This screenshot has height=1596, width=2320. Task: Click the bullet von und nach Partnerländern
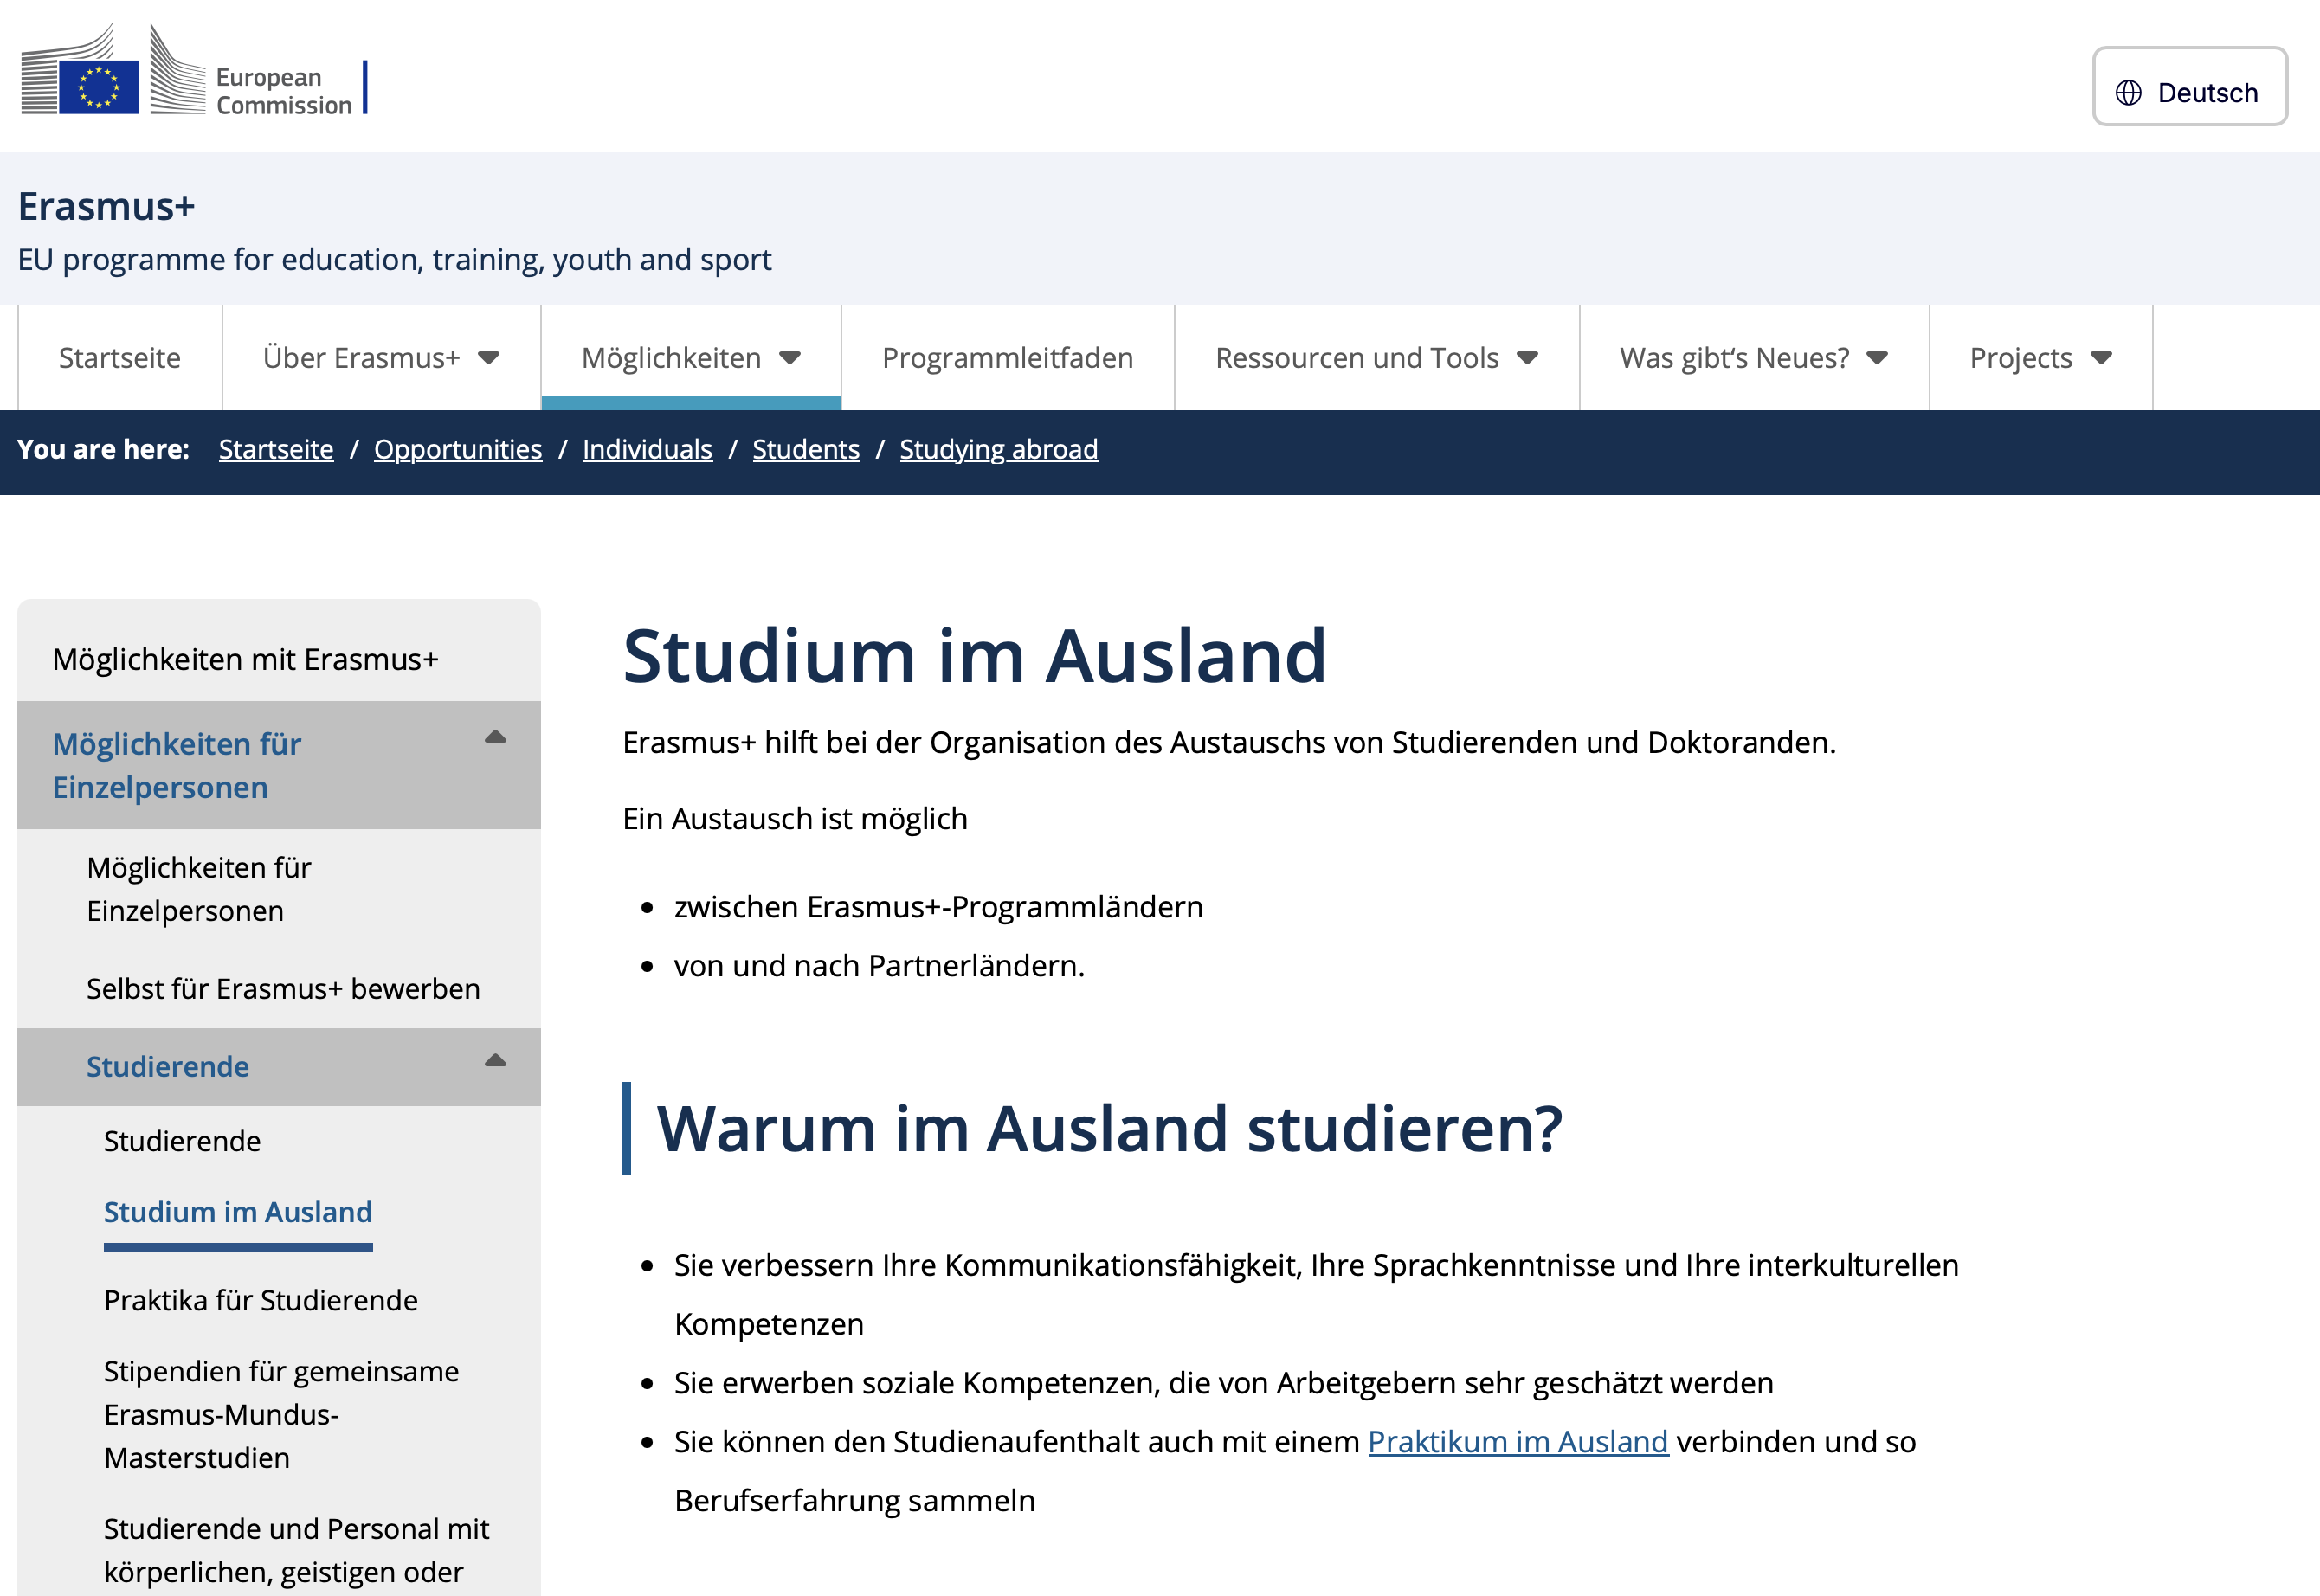coord(879,965)
